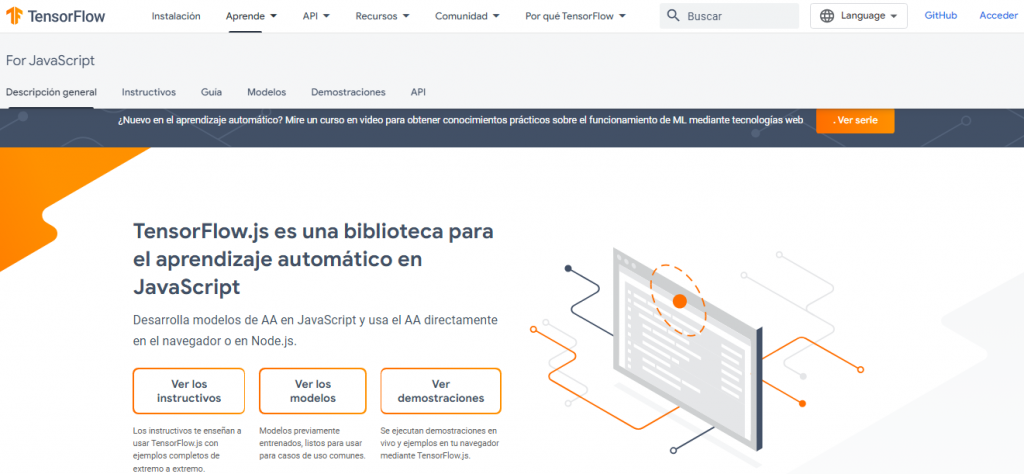Select the Descripción general tab
This screenshot has width=1024, height=474.
click(x=52, y=93)
